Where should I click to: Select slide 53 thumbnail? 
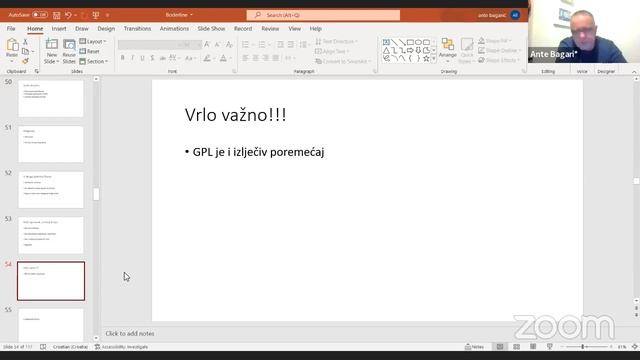51,235
